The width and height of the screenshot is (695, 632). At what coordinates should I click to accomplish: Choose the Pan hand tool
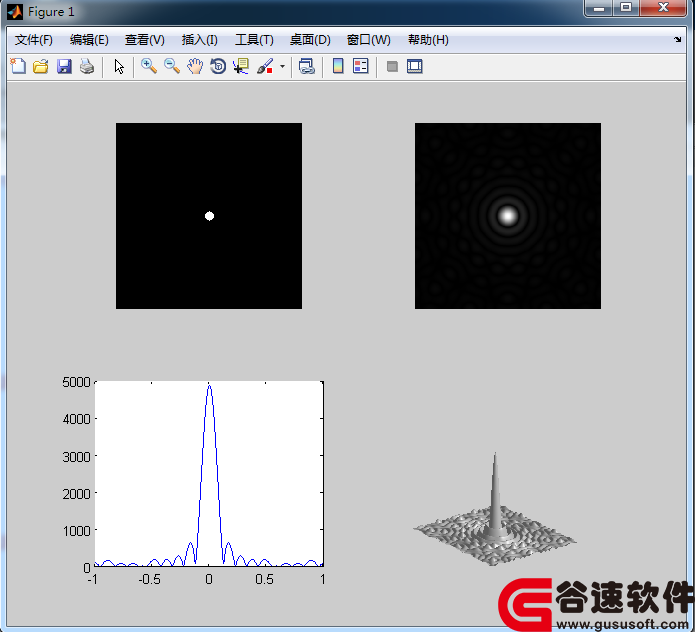click(x=195, y=66)
